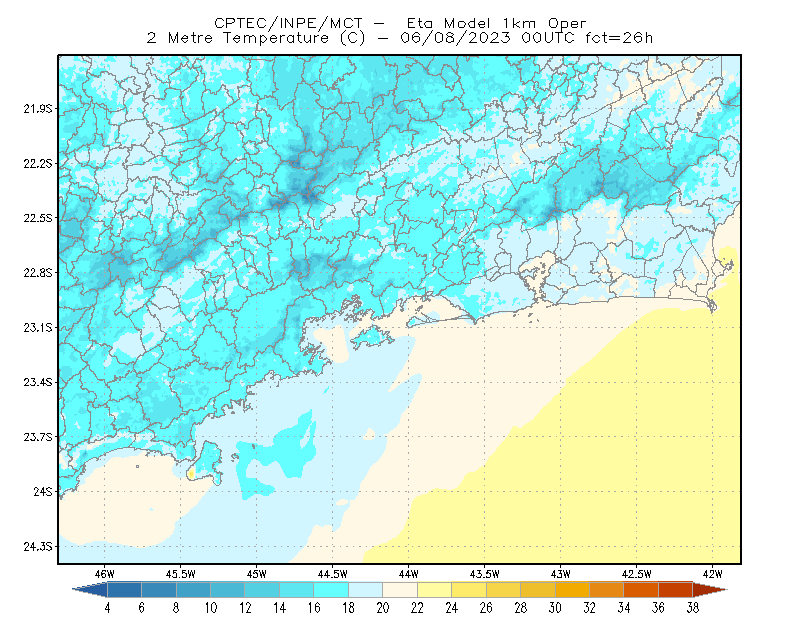The height and width of the screenshot is (618, 800).
Task: Click the legend value '26'
Action: click(x=486, y=608)
